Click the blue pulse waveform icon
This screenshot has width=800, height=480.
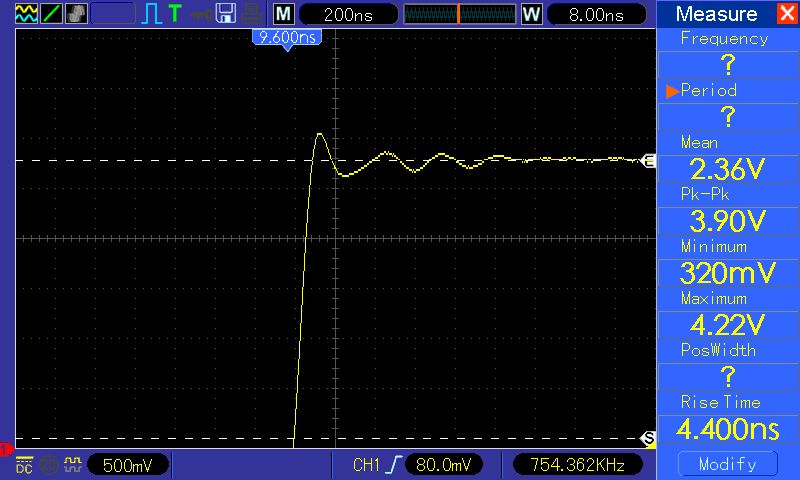click(x=152, y=14)
